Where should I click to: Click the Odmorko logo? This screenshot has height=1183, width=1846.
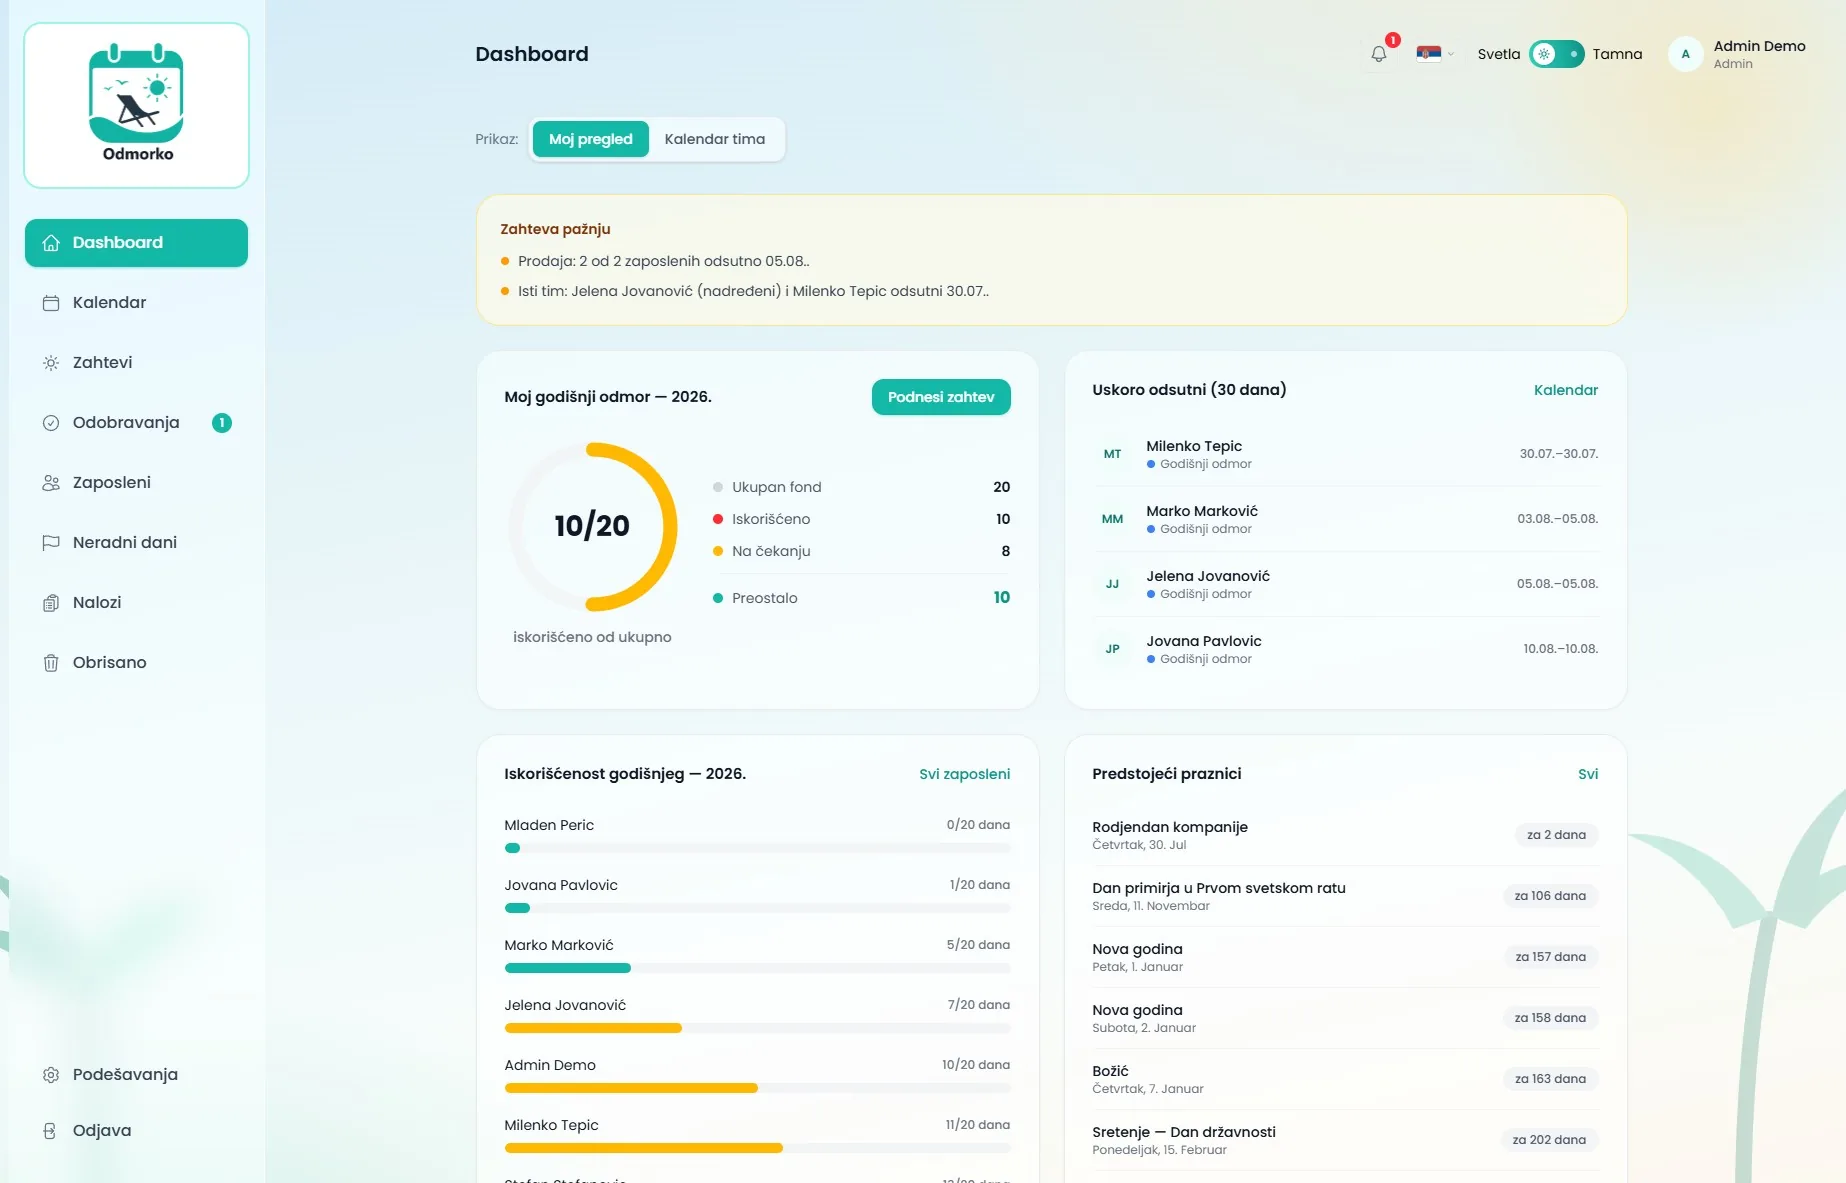click(x=137, y=104)
